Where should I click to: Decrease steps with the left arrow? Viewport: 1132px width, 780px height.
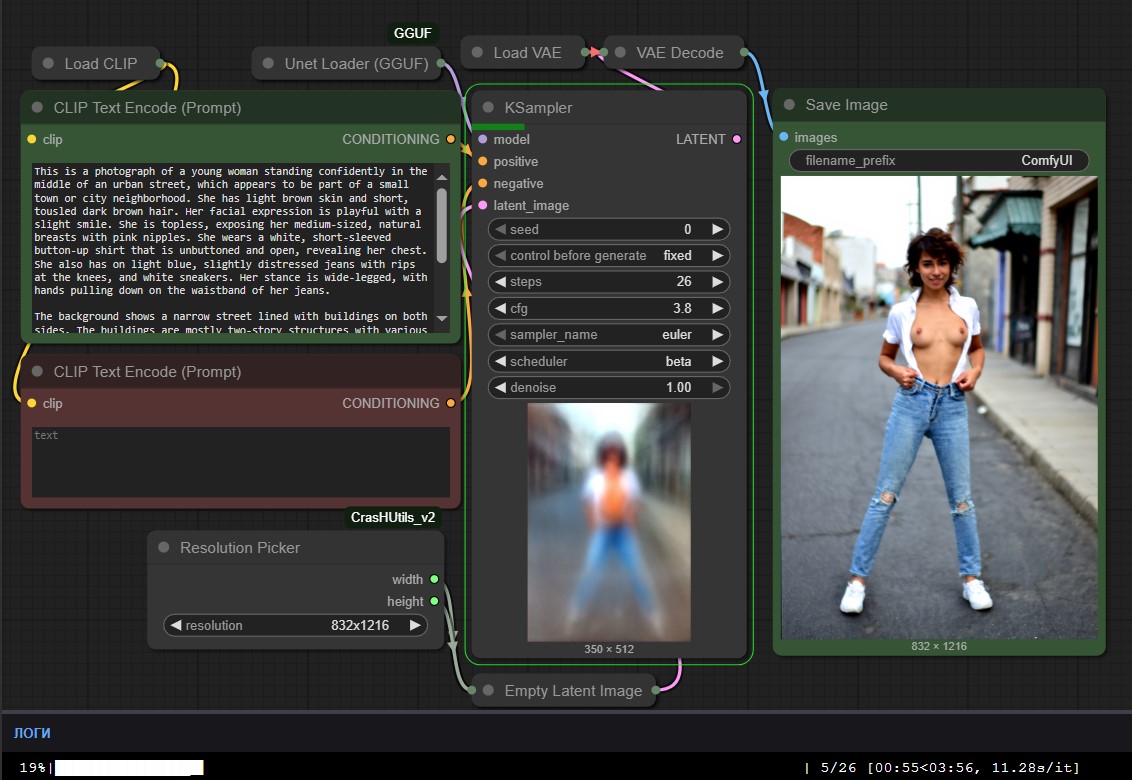click(500, 282)
